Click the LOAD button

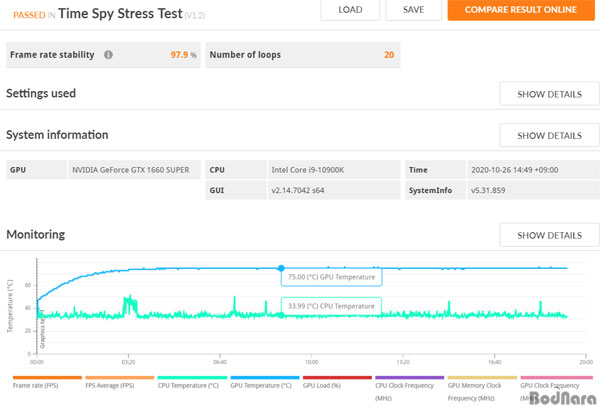coord(350,10)
